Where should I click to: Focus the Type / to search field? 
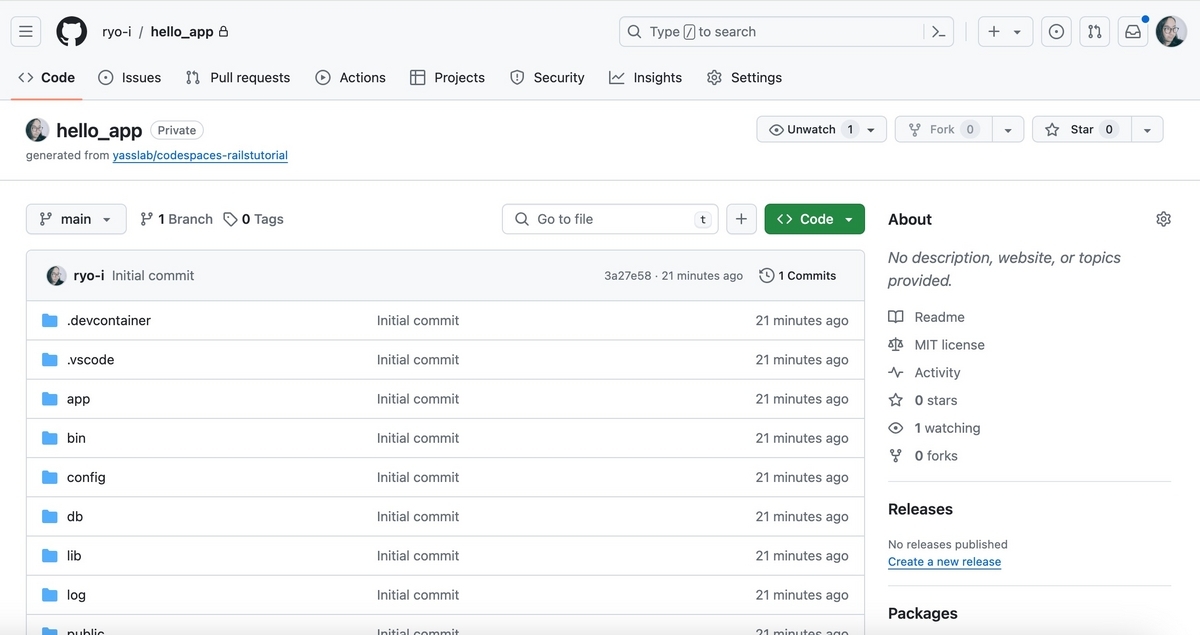tap(786, 32)
